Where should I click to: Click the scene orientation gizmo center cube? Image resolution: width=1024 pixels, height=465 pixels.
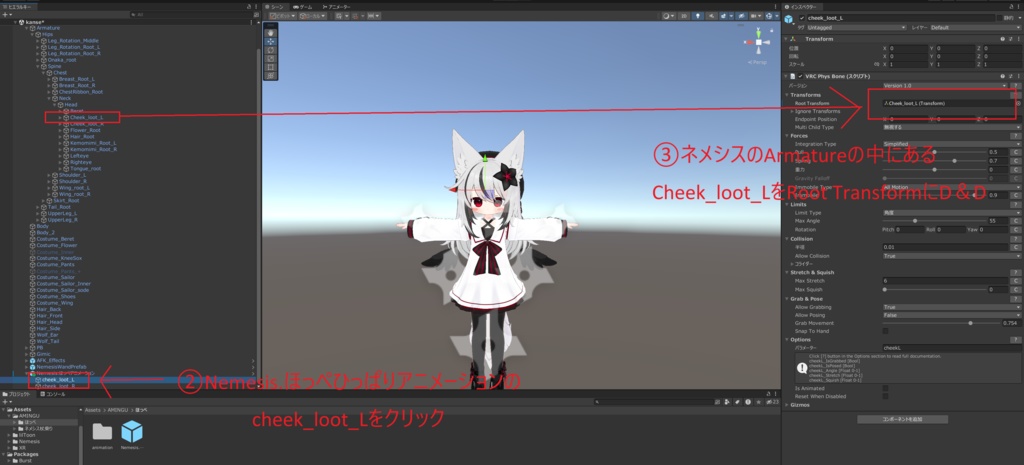tap(758, 42)
